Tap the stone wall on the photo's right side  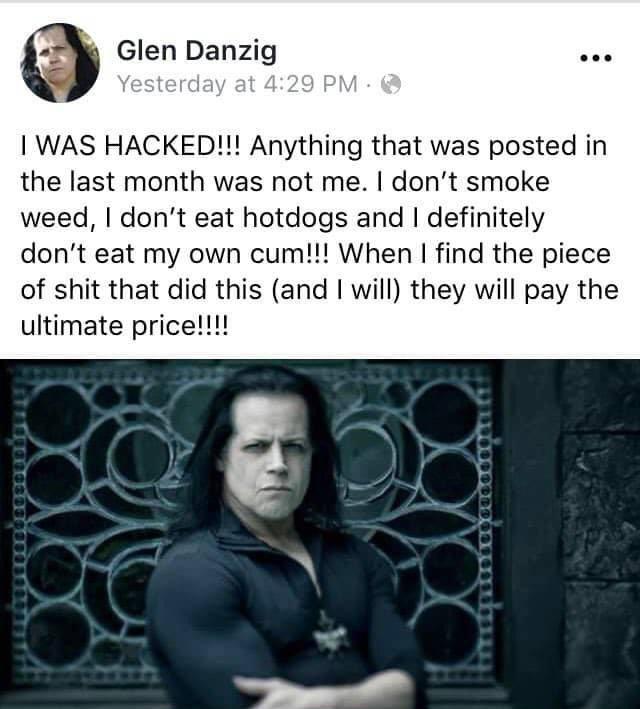(599, 534)
